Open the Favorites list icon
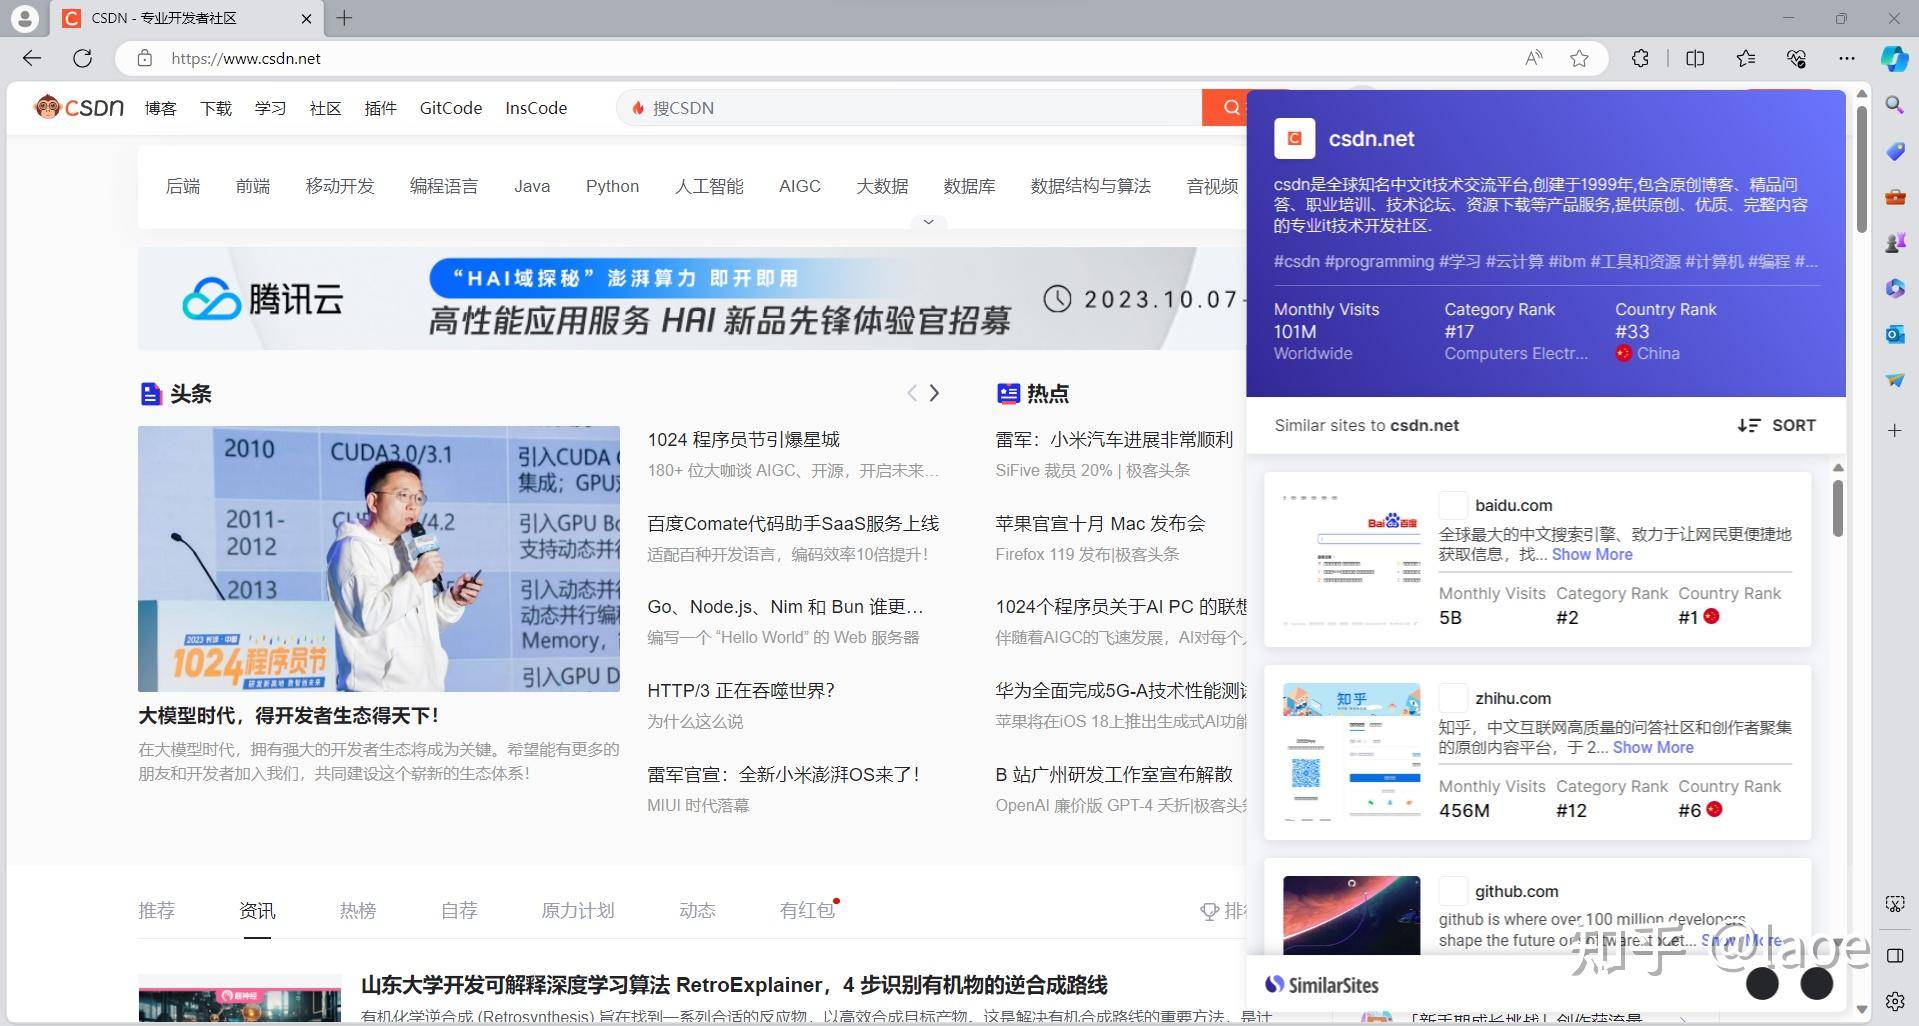The image size is (1919, 1026). point(1746,58)
